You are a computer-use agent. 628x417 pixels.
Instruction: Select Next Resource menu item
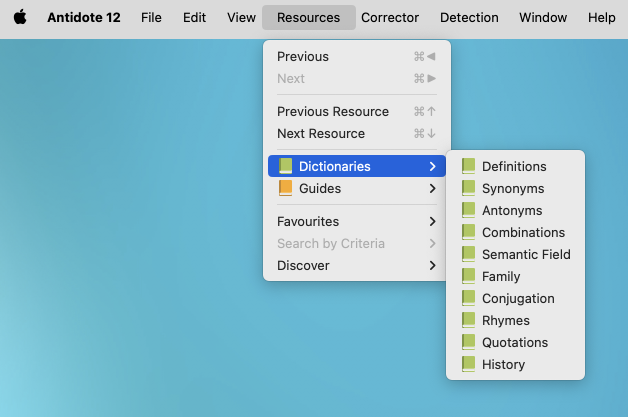[321, 133]
